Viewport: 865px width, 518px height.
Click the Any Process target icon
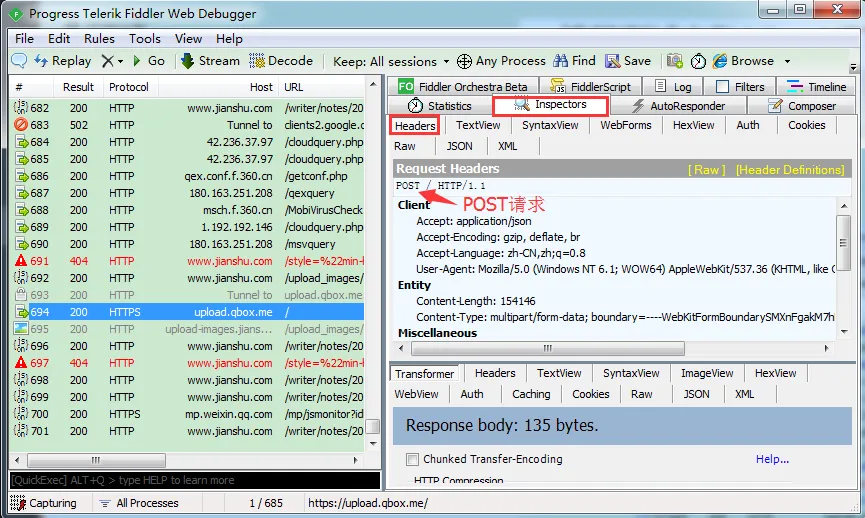[465, 61]
